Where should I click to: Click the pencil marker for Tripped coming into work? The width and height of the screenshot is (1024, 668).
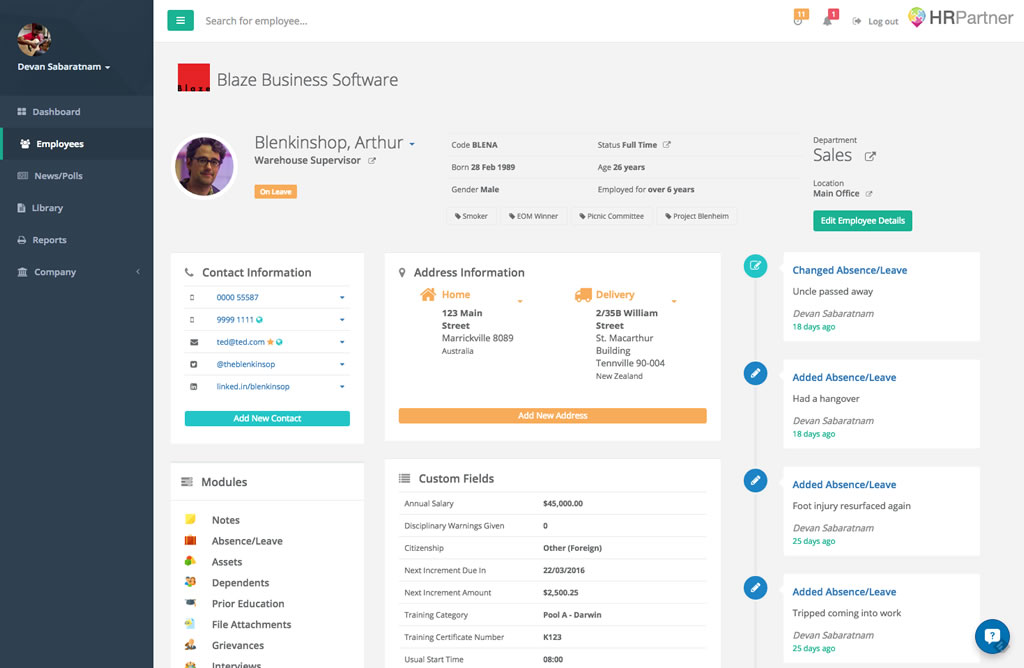[x=756, y=588]
